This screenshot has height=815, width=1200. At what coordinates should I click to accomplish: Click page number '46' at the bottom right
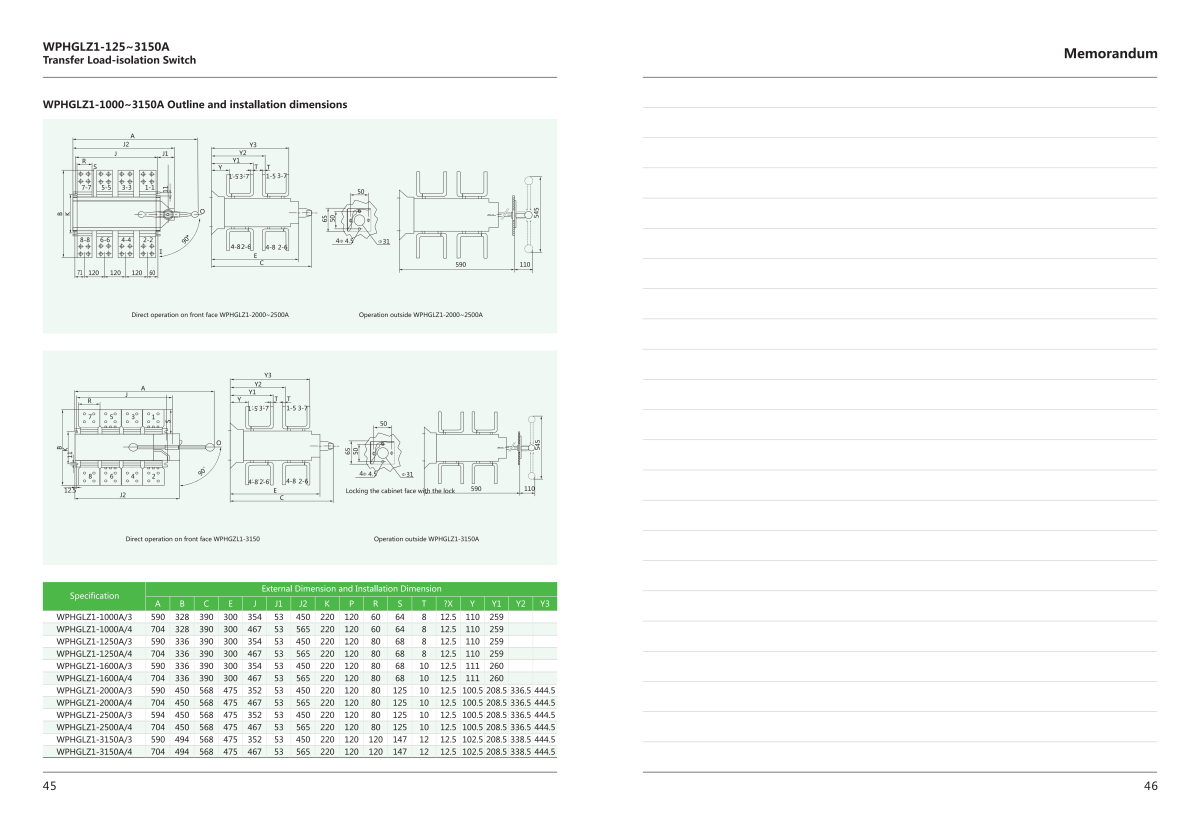[x=1150, y=787]
